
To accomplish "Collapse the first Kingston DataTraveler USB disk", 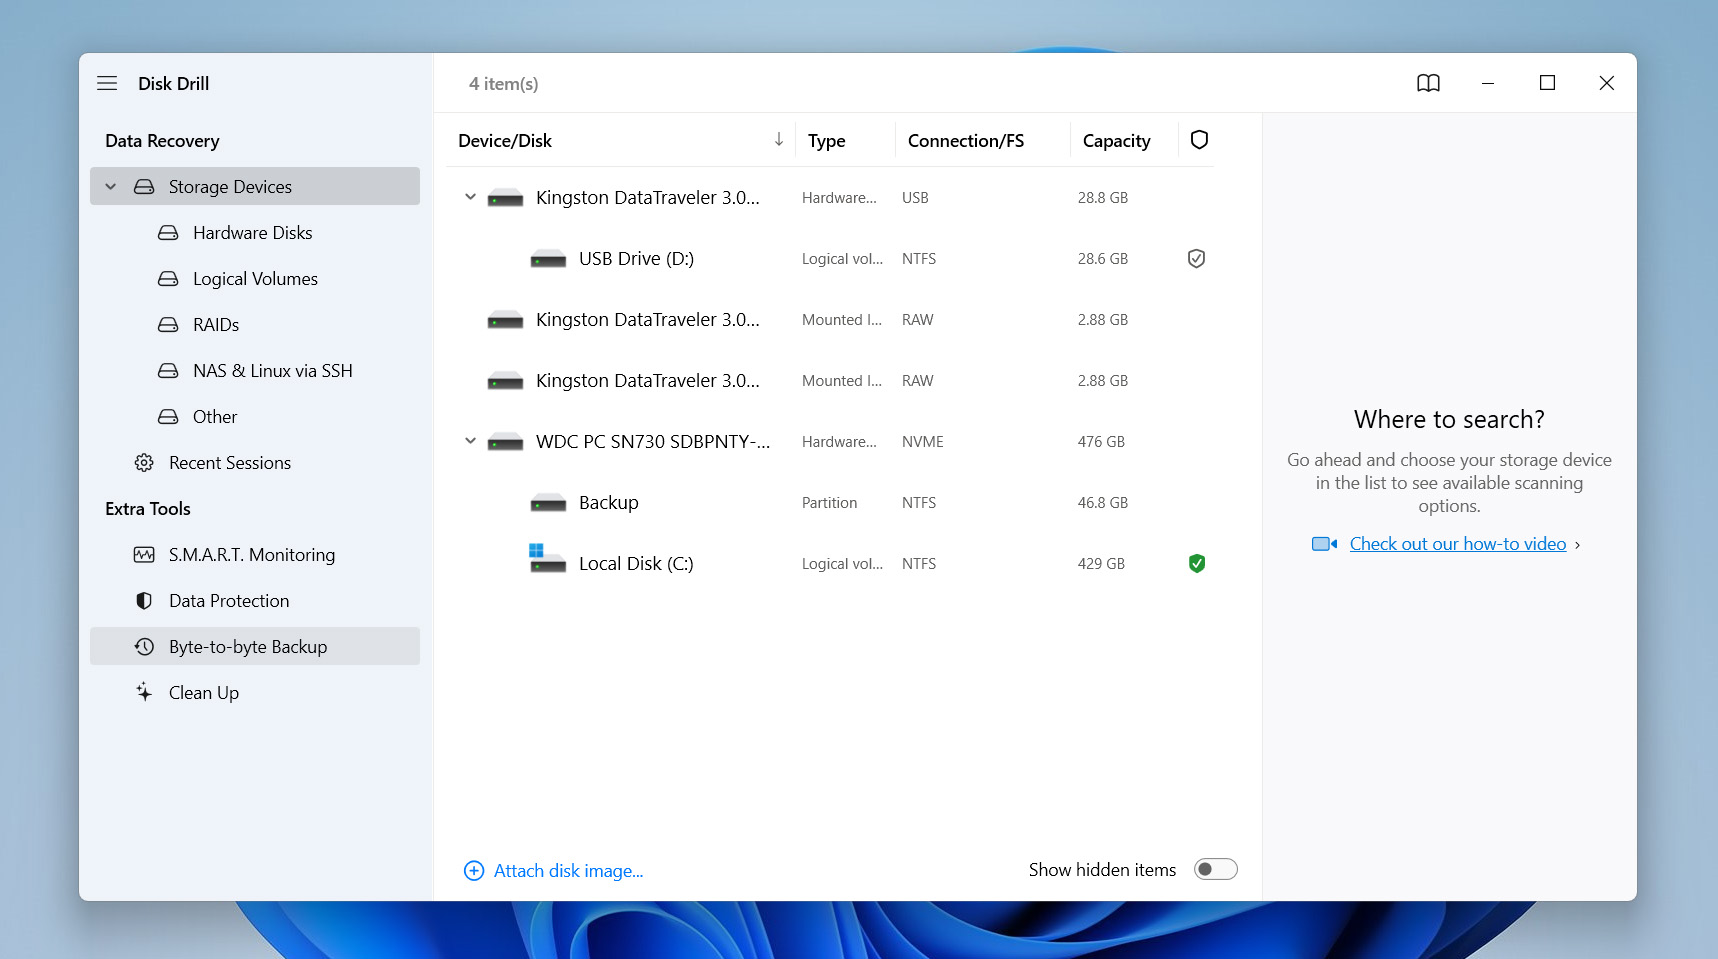I will point(470,197).
